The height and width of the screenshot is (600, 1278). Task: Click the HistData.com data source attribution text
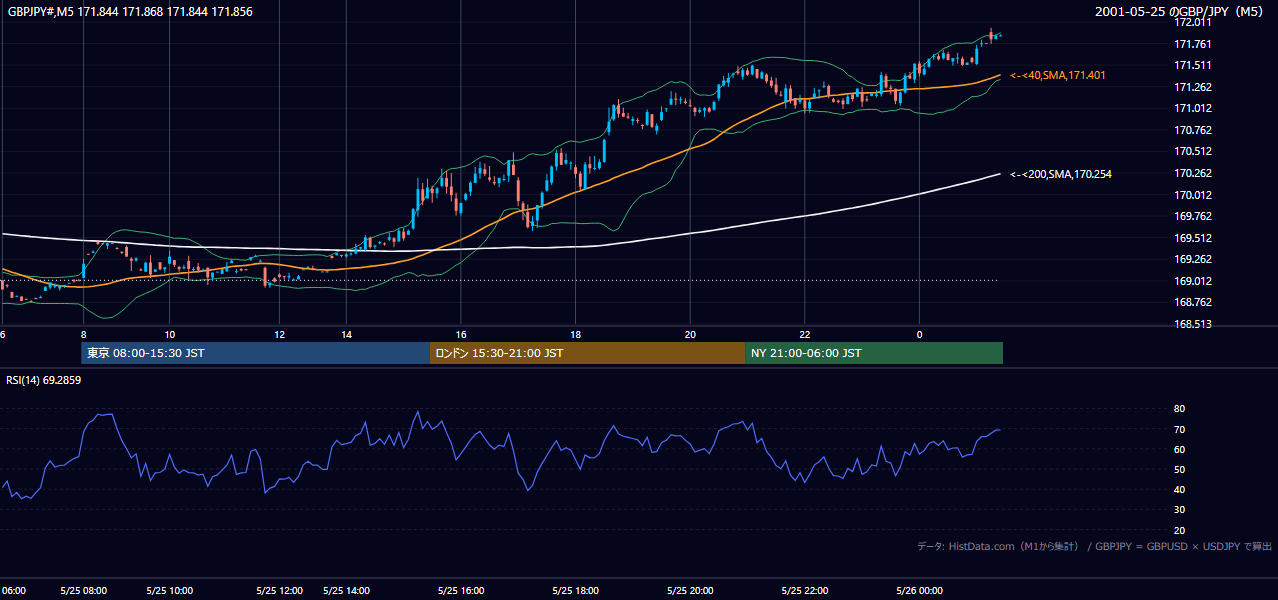click(1095, 546)
